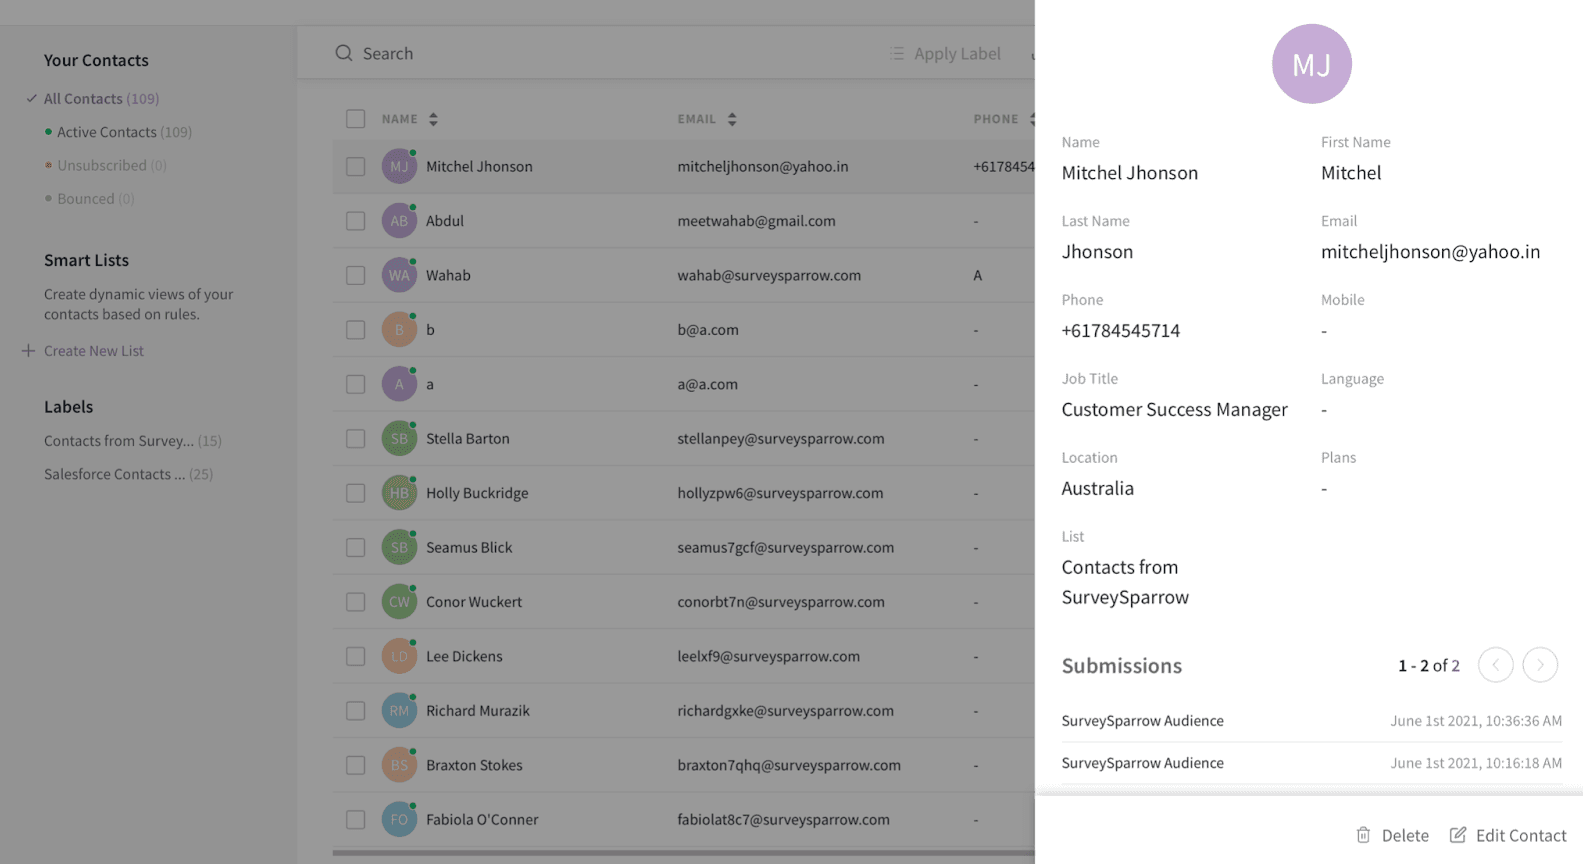1583x864 pixels.
Task: Click the search magnifier icon
Action: pyautogui.click(x=344, y=53)
